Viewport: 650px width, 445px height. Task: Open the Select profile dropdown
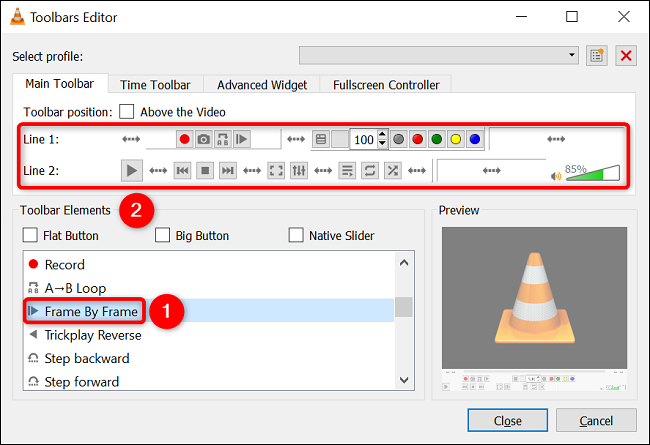(x=439, y=55)
